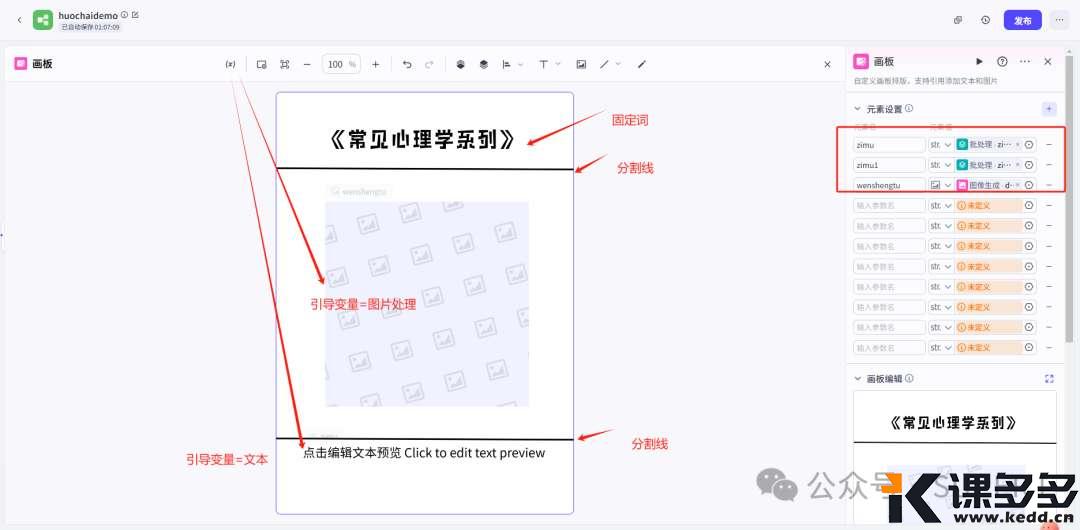The image size is (1080, 530).
Task: Open type dropdown in zimu1 row
Action: pos(940,165)
